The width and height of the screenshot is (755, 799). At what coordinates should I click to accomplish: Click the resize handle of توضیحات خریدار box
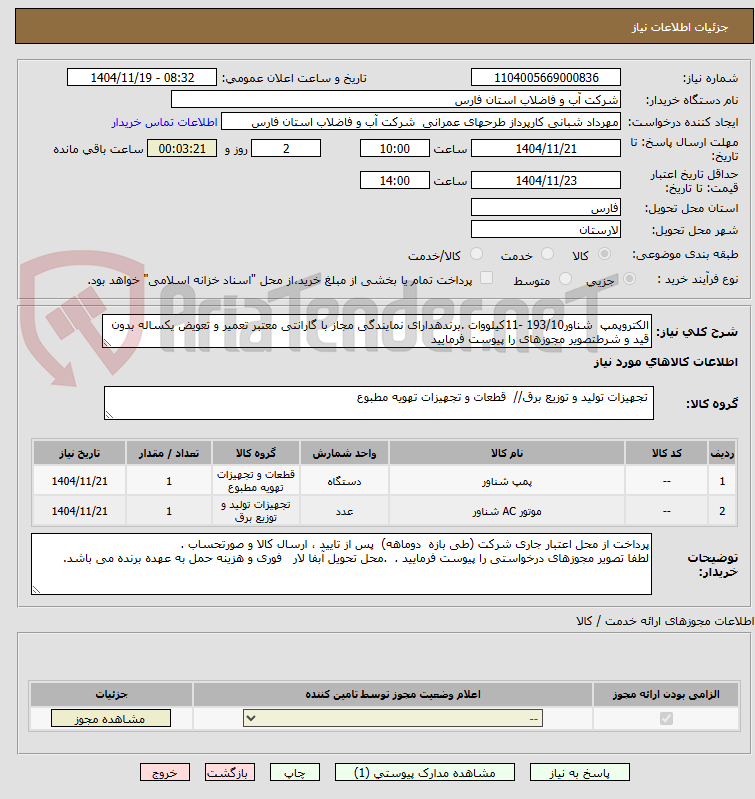(x=36, y=590)
